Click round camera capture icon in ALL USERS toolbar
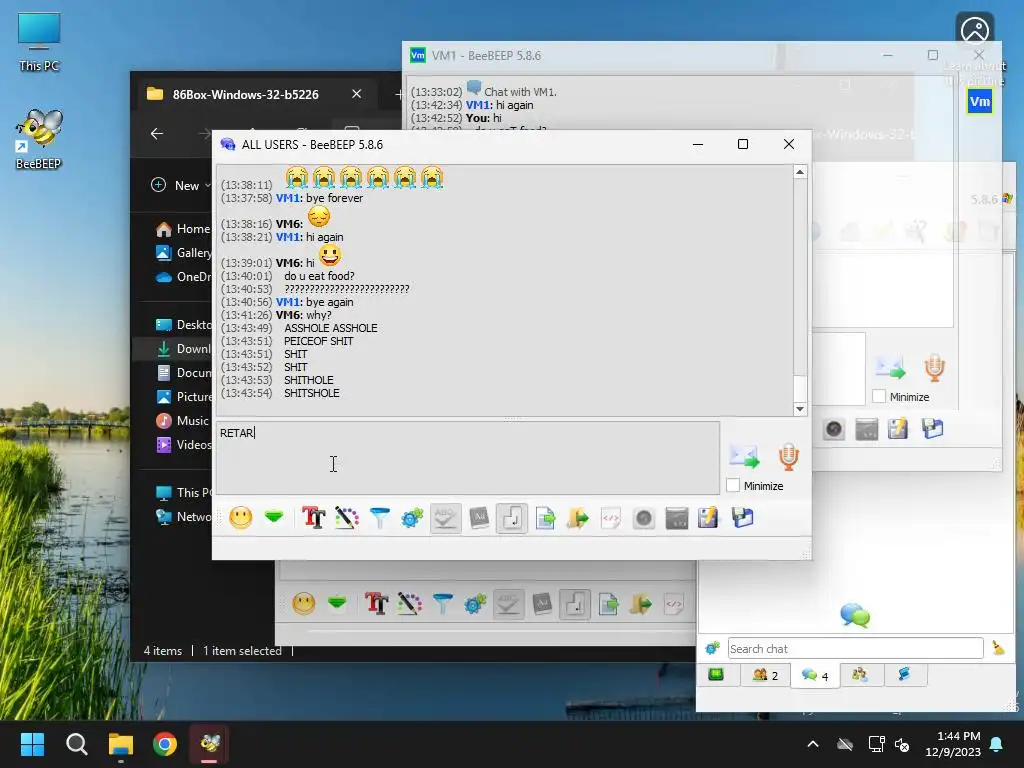 (644, 519)
